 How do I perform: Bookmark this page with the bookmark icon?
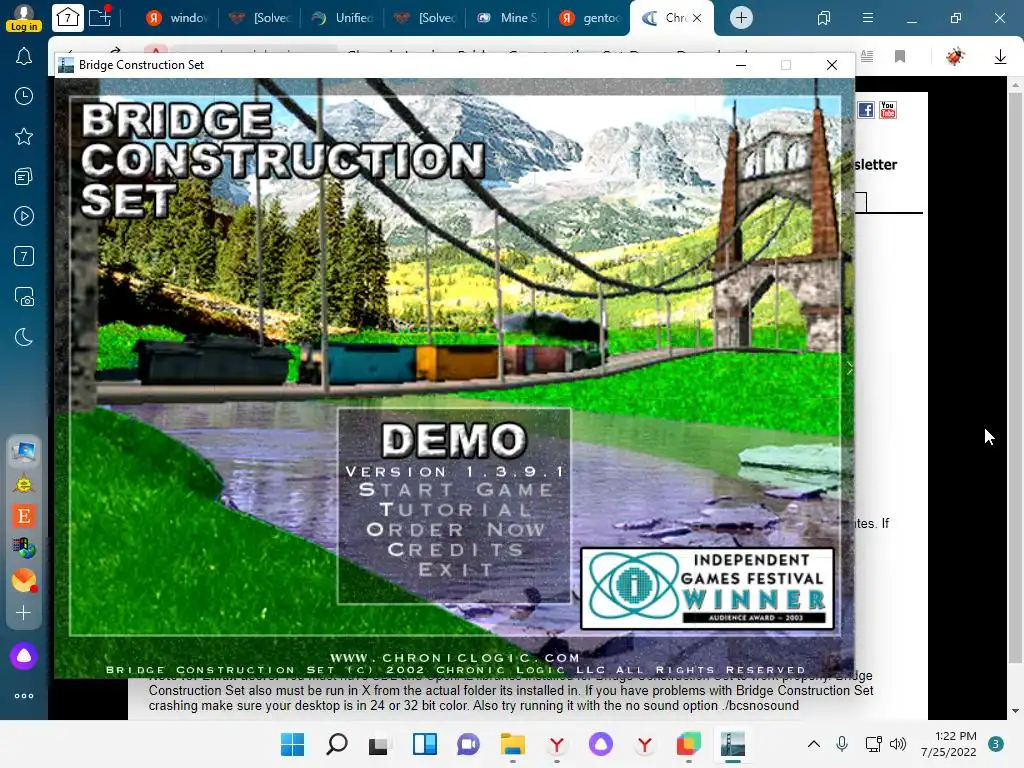point(900,57)
